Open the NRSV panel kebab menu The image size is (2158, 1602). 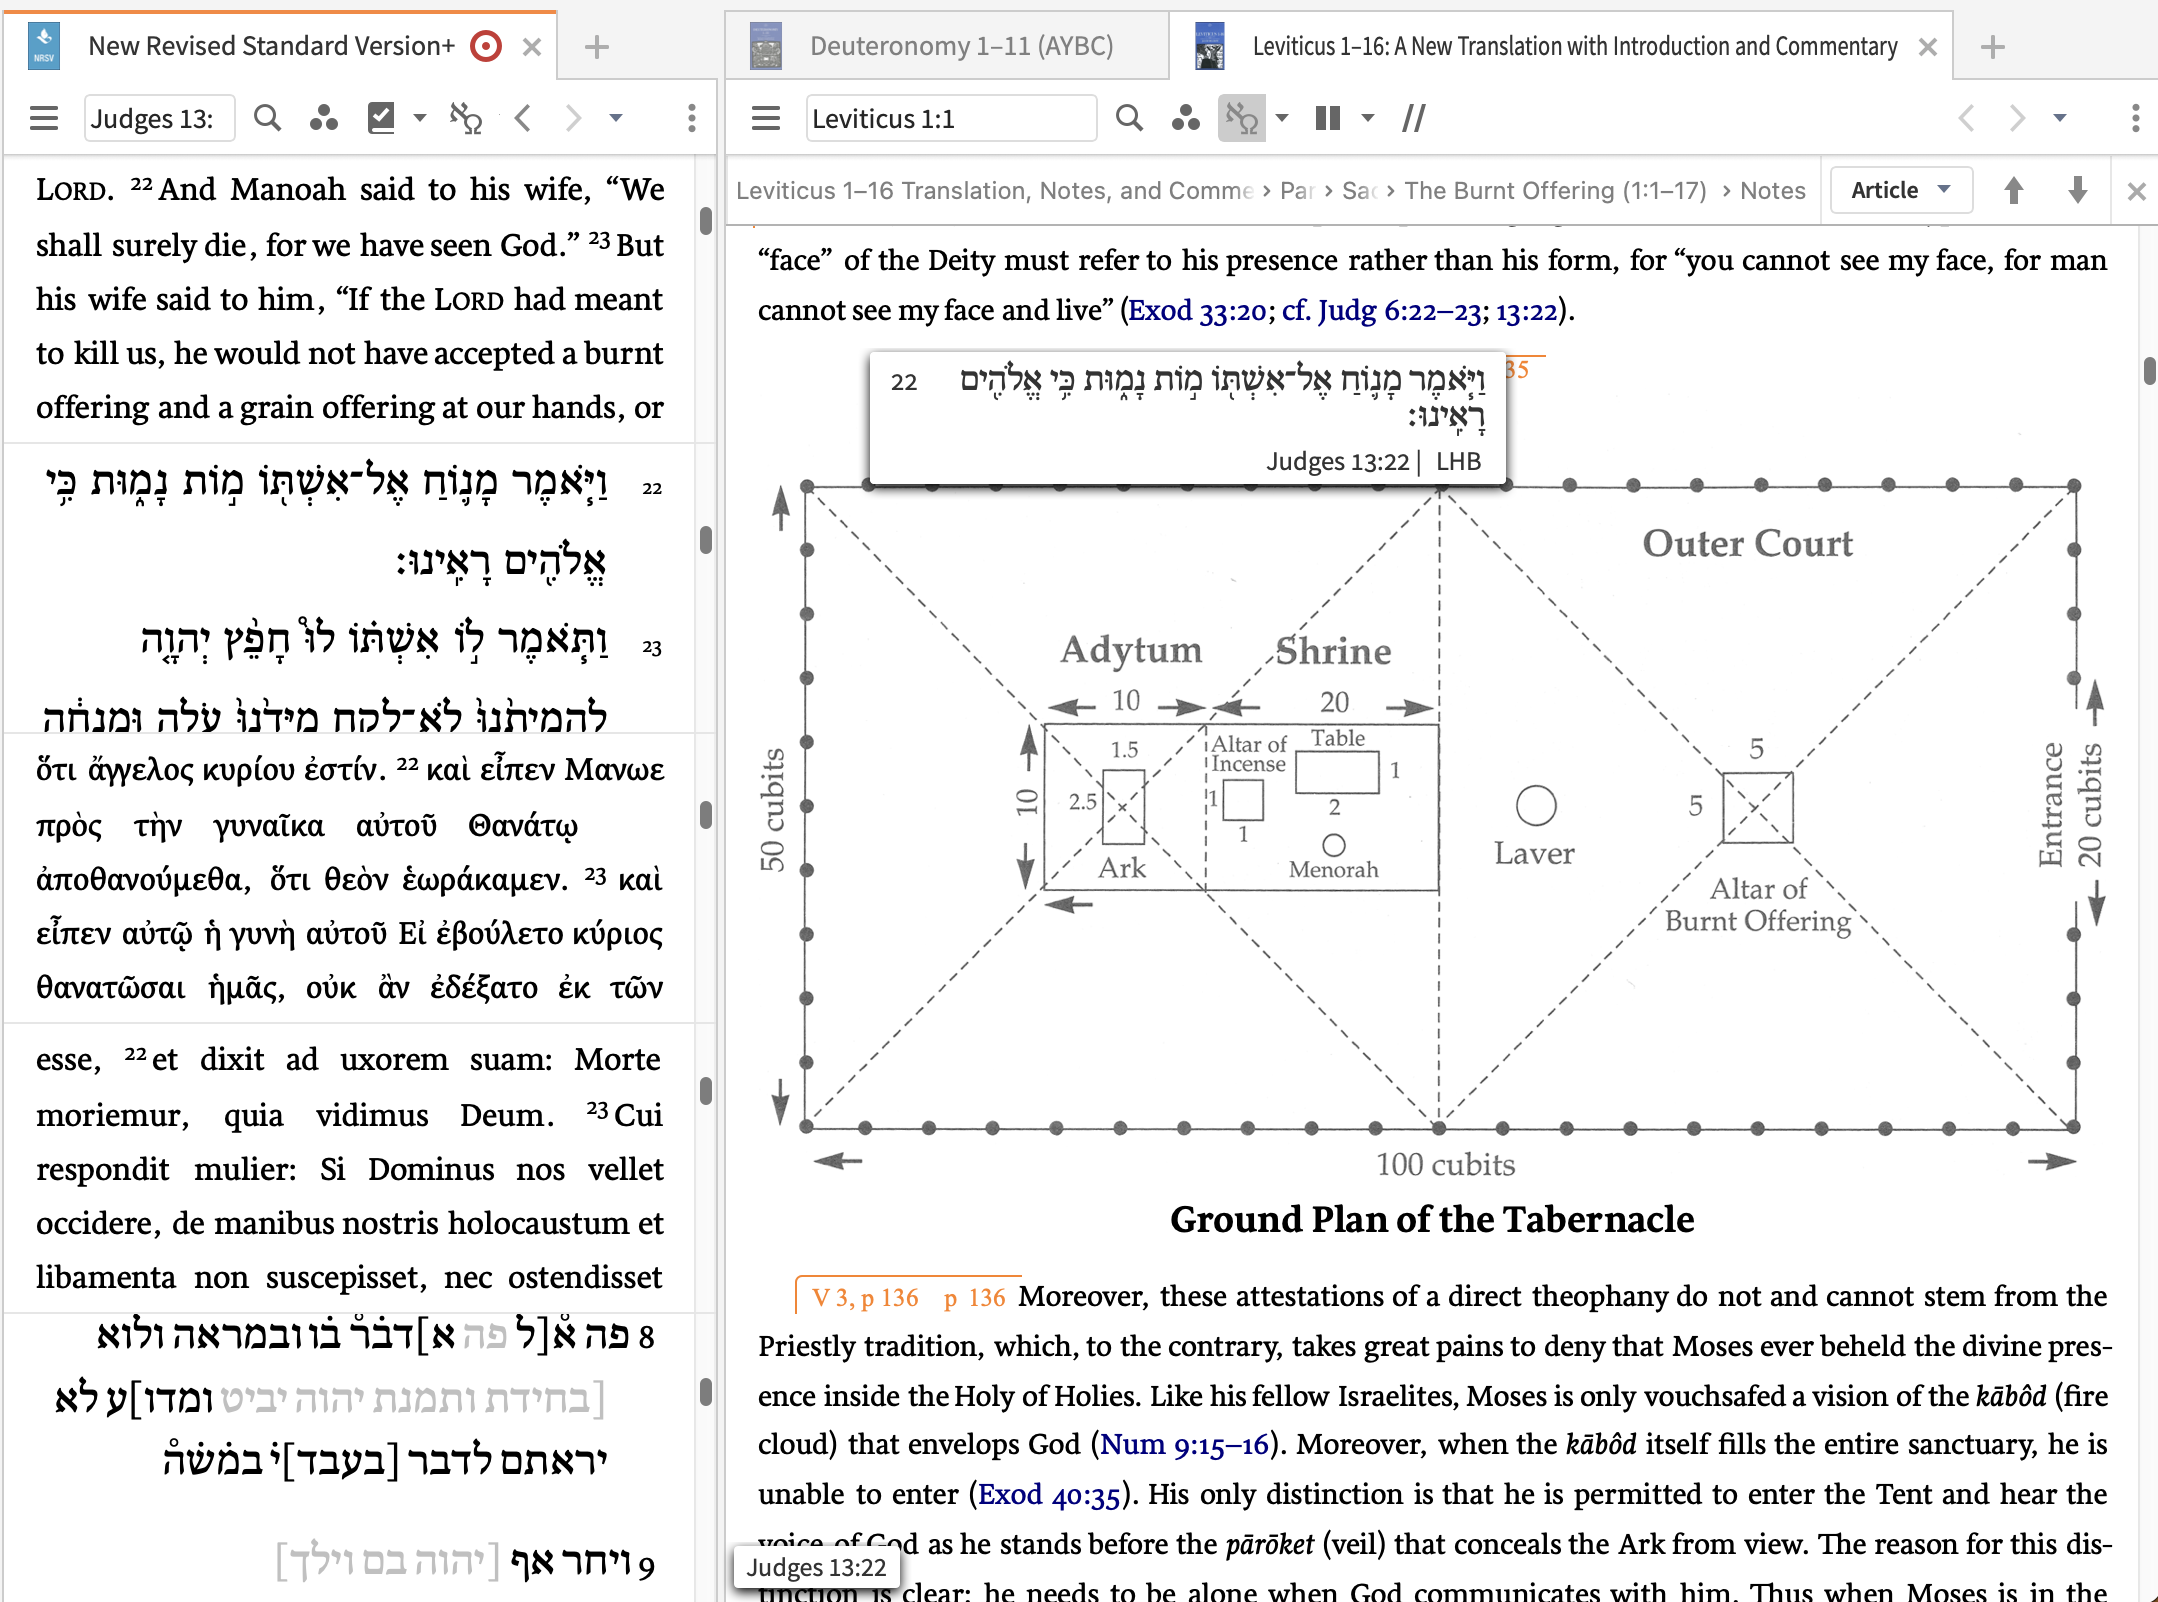692,118
